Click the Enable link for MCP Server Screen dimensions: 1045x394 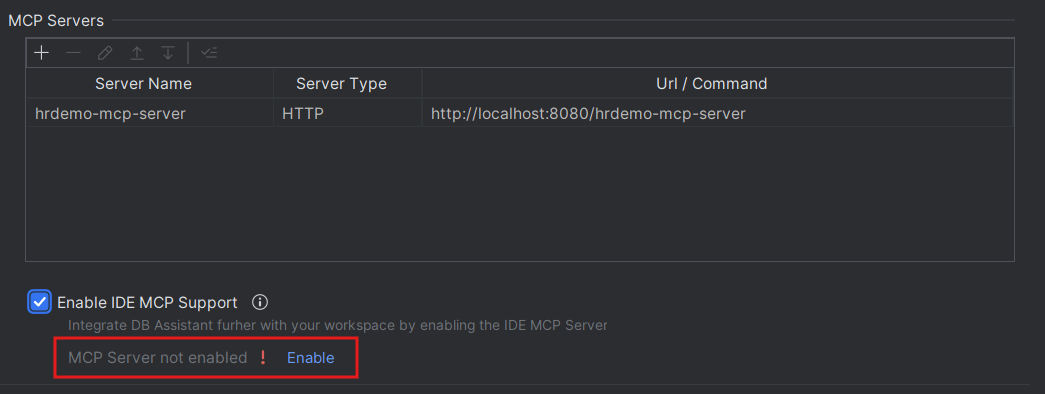tap(311, 358)
